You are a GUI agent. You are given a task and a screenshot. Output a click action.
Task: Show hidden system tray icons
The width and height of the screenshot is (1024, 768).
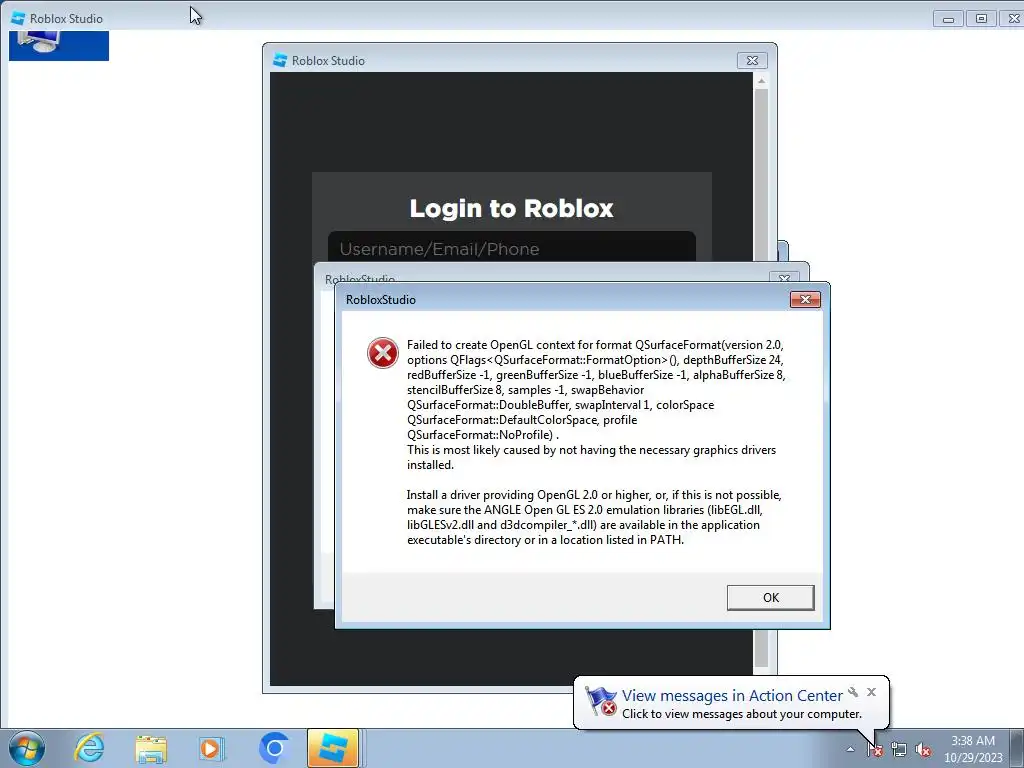[x=850, y=749]
